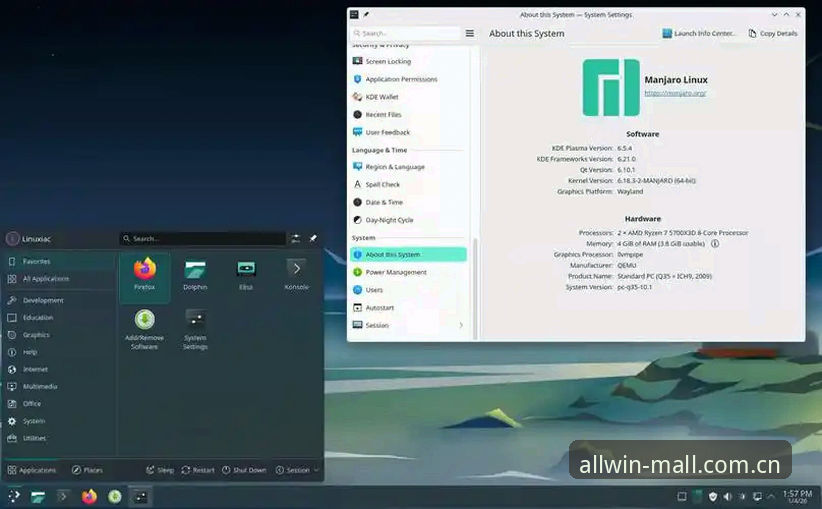Image resolution: width=822 pixels, height=509 pixels.
Task: Click the Session button
Action: coord(293,470)
